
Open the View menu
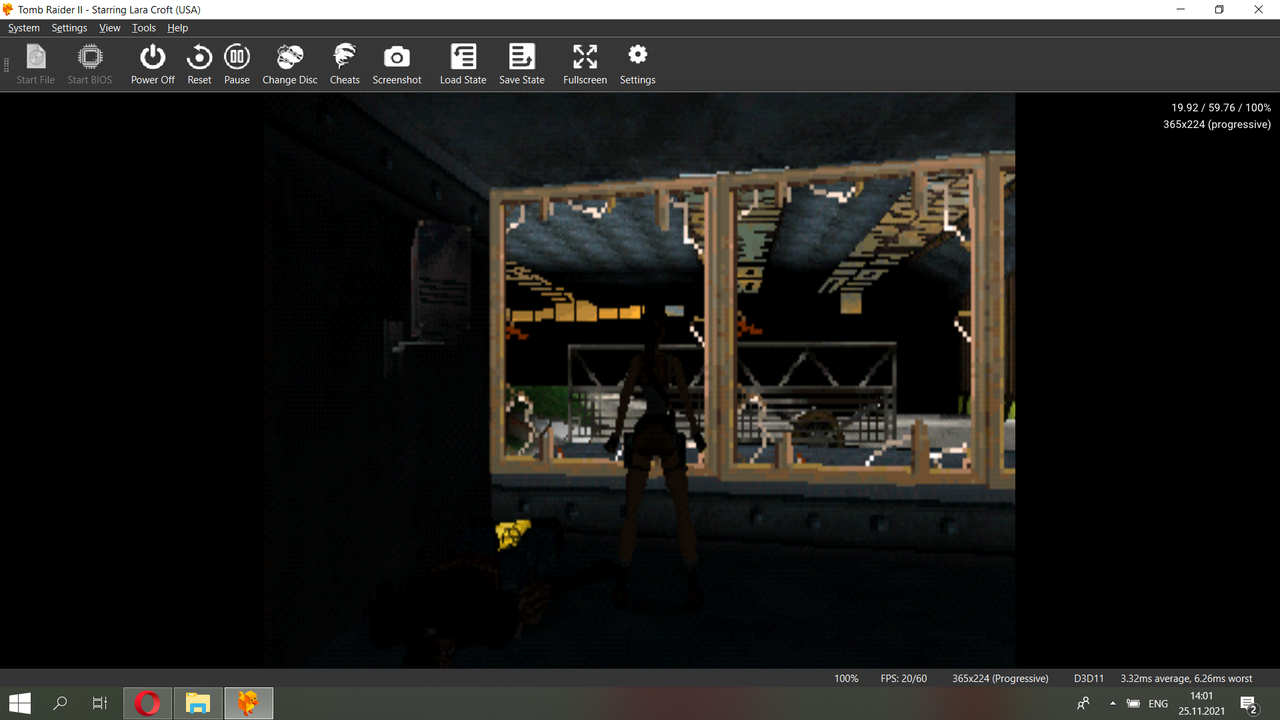110,28
